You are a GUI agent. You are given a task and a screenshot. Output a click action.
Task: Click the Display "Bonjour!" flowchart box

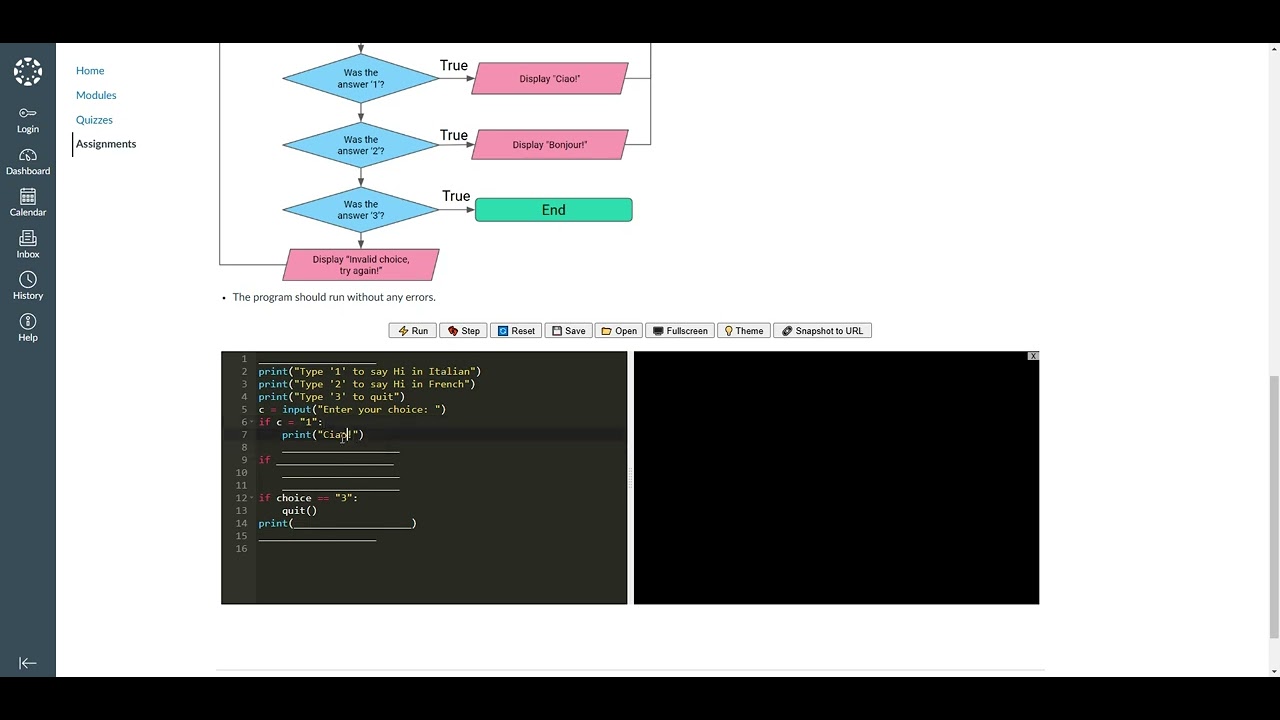coord(550,145)
